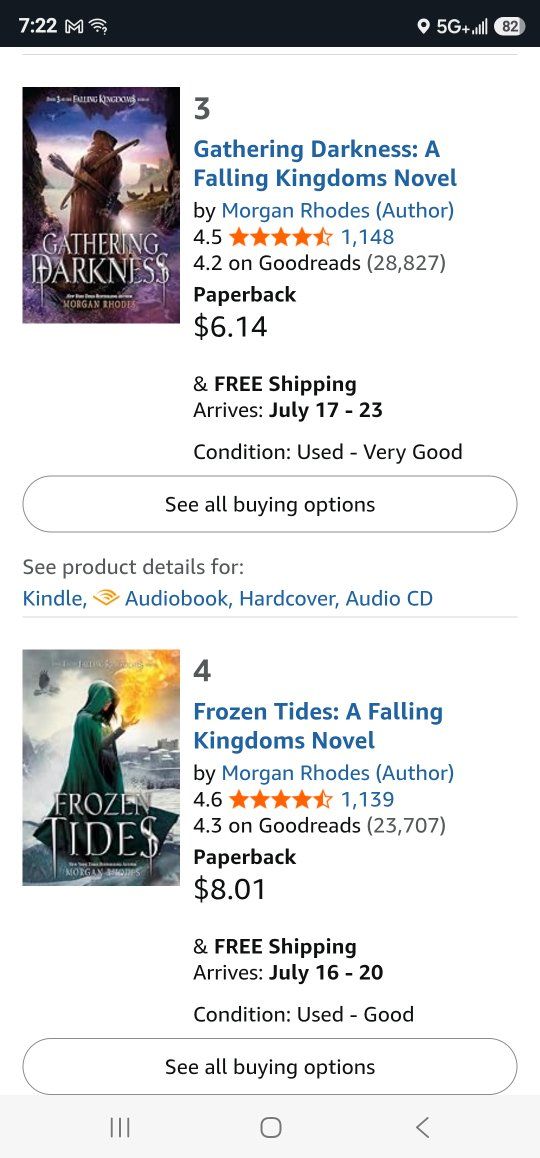Tap the Audible icon next to Audiobook
The image size is (540, 1158).
click(x=106, y=598)
